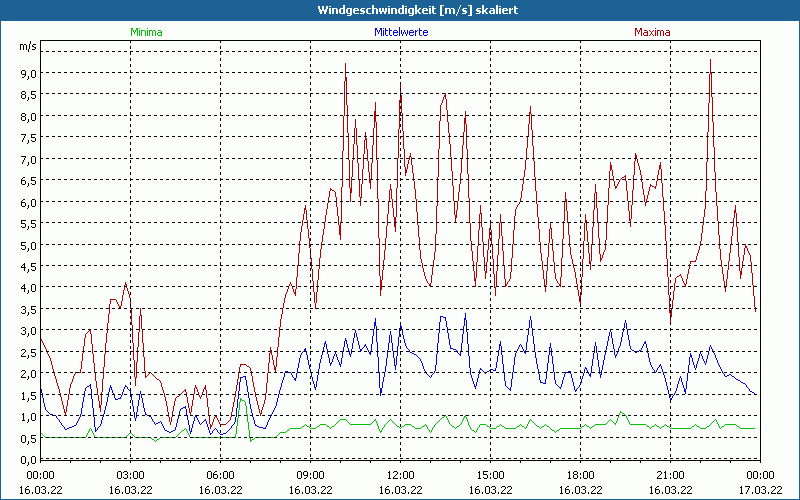Click the green Minima spike after 06:00
The image size is (800, 500).
point(241,401)
